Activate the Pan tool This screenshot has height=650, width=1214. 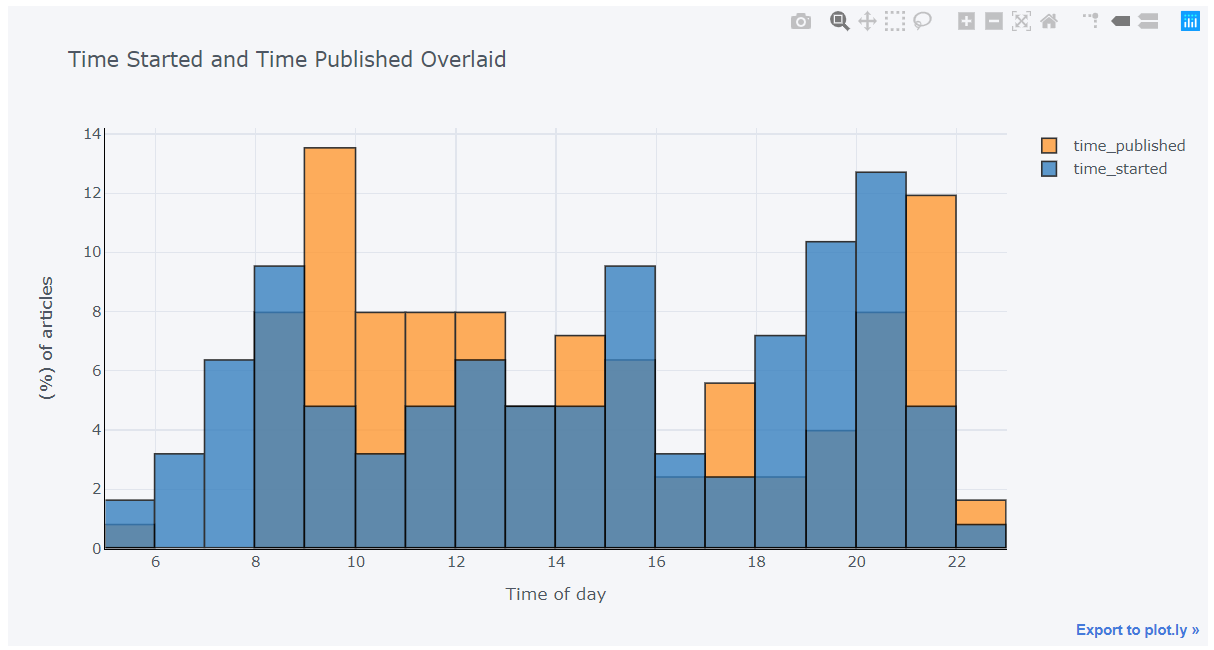click(x=867, y=21)
